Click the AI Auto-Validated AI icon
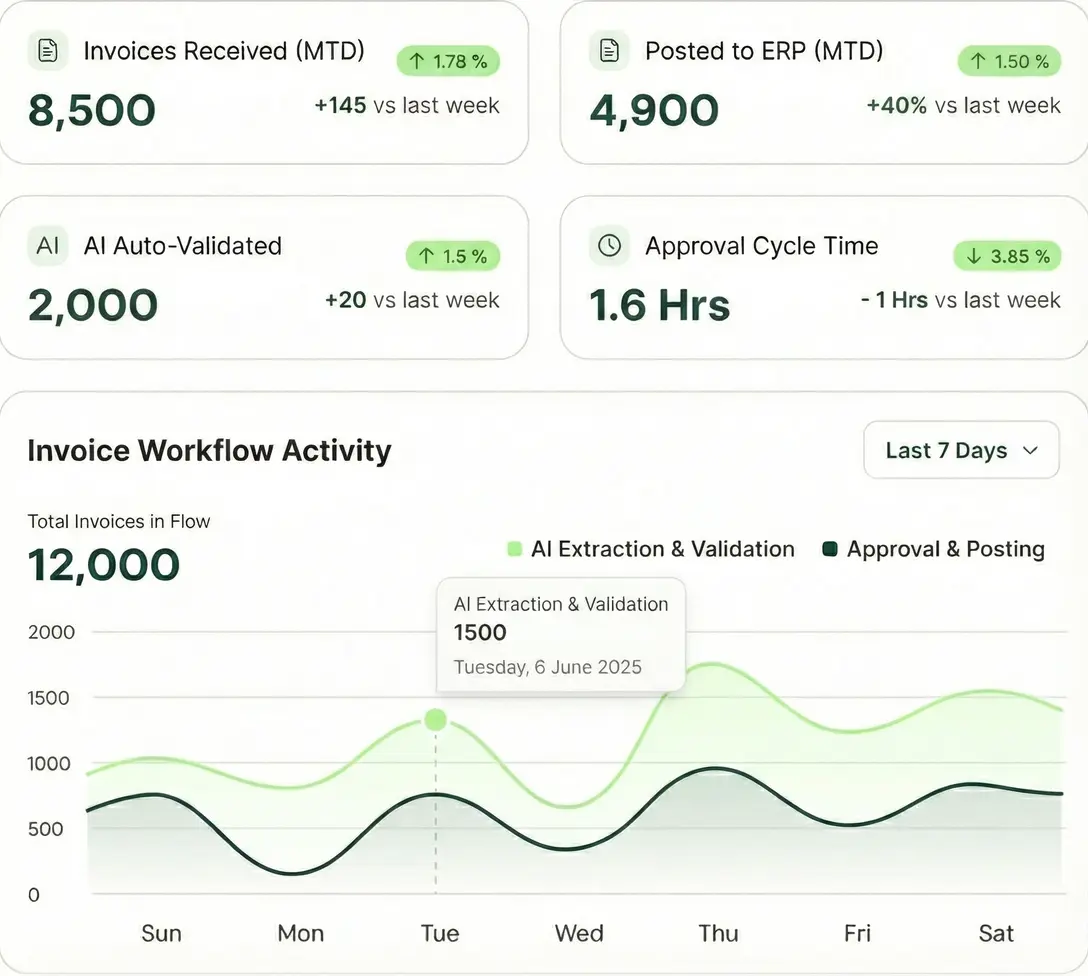1088x976 pixels. coord(47,246)
